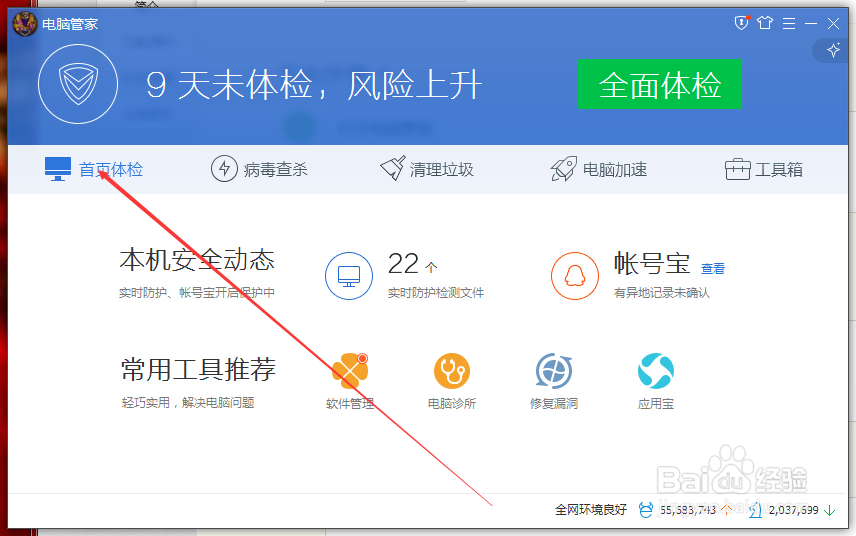Click the shield logo circle icon
The height and width of the screenshot is (536, 856).
coord(78,84)
